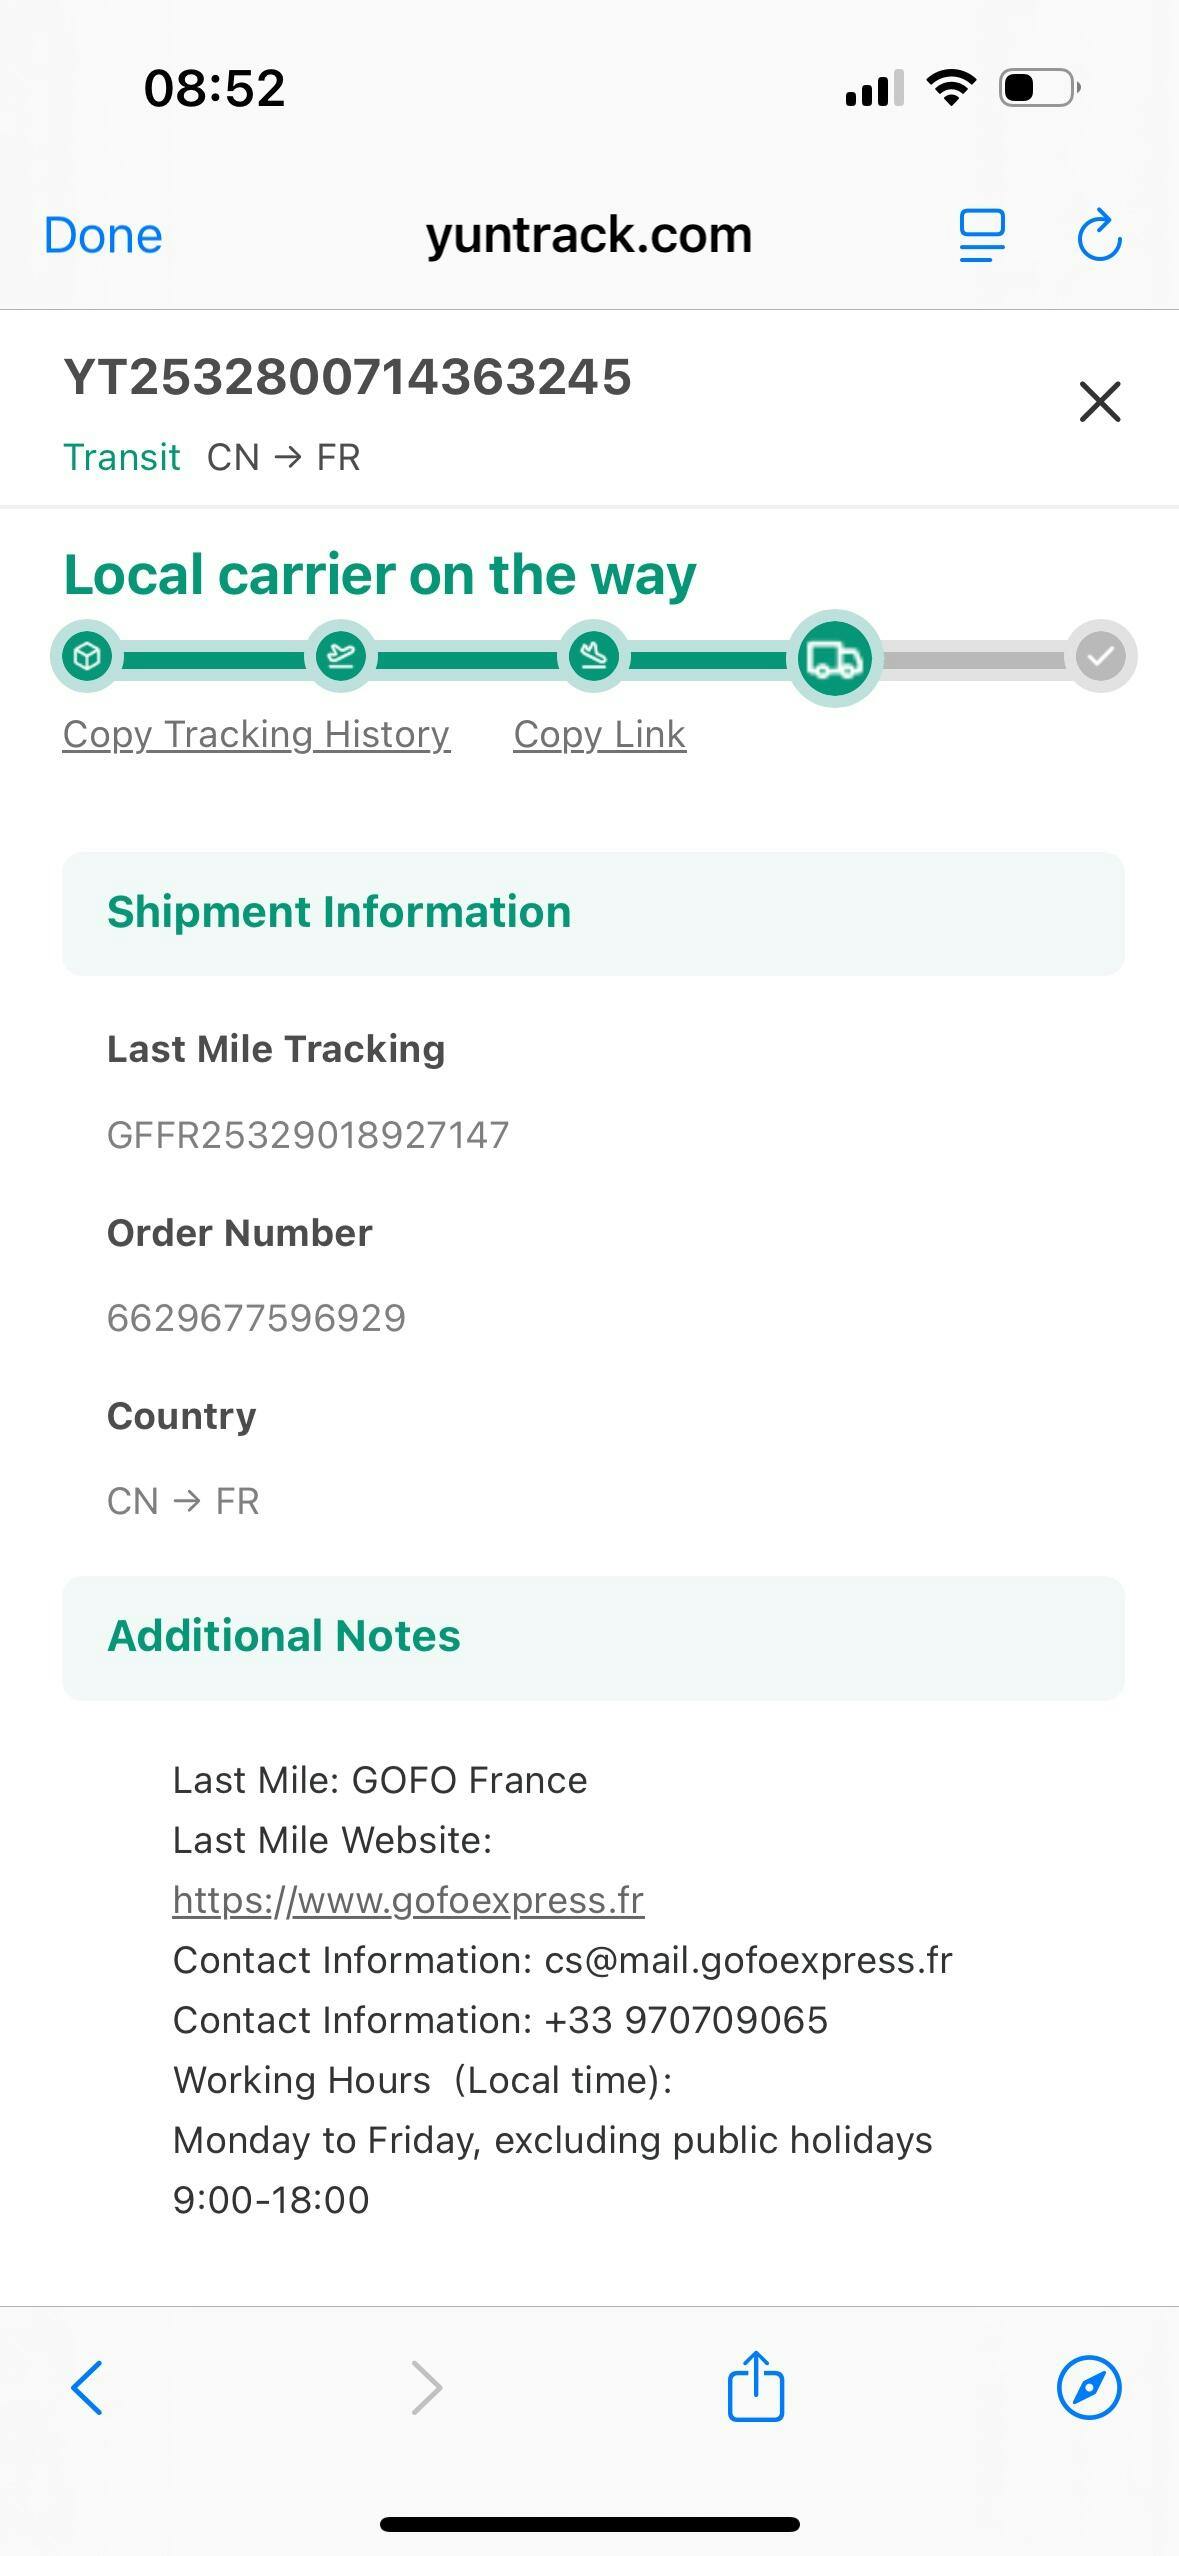Open page in Safari compass icon
Image resolution: width=1179 pixels, height=2556 pixels.
tap(1088, 2387)
